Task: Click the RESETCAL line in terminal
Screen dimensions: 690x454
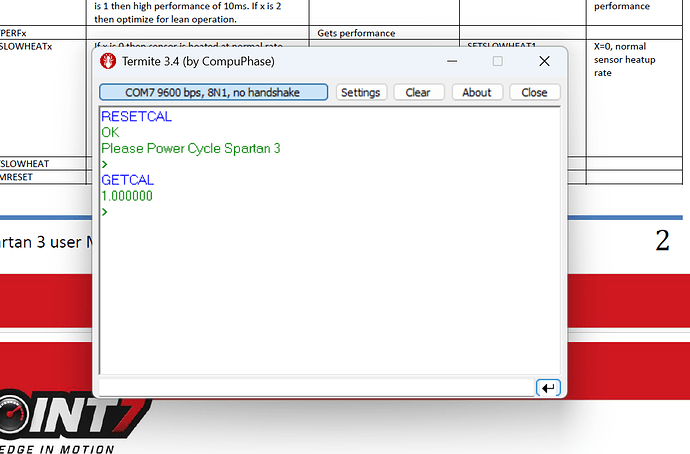Action: (136, 117)
